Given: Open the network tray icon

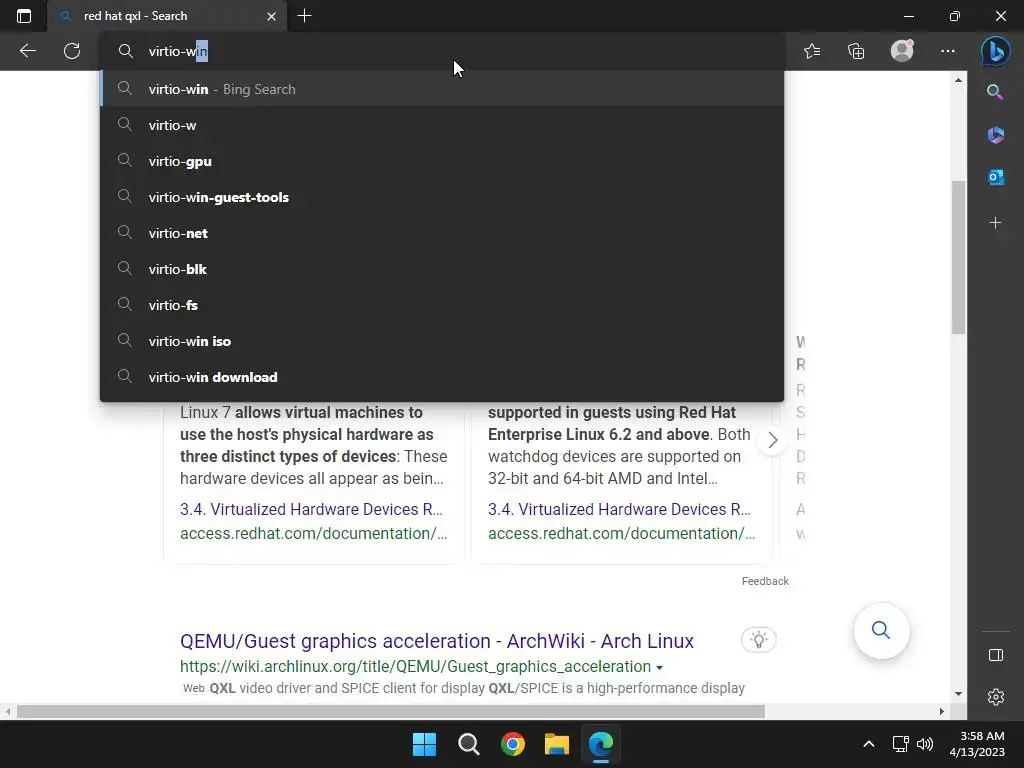Looking at the screenshot, I should tap(901, 744).
